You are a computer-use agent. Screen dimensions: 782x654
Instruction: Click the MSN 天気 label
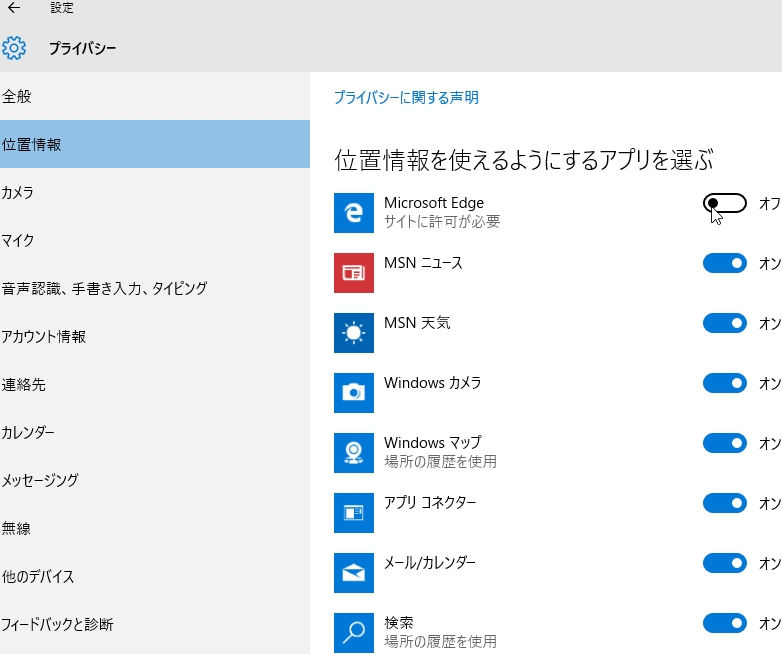click(417, 323)
